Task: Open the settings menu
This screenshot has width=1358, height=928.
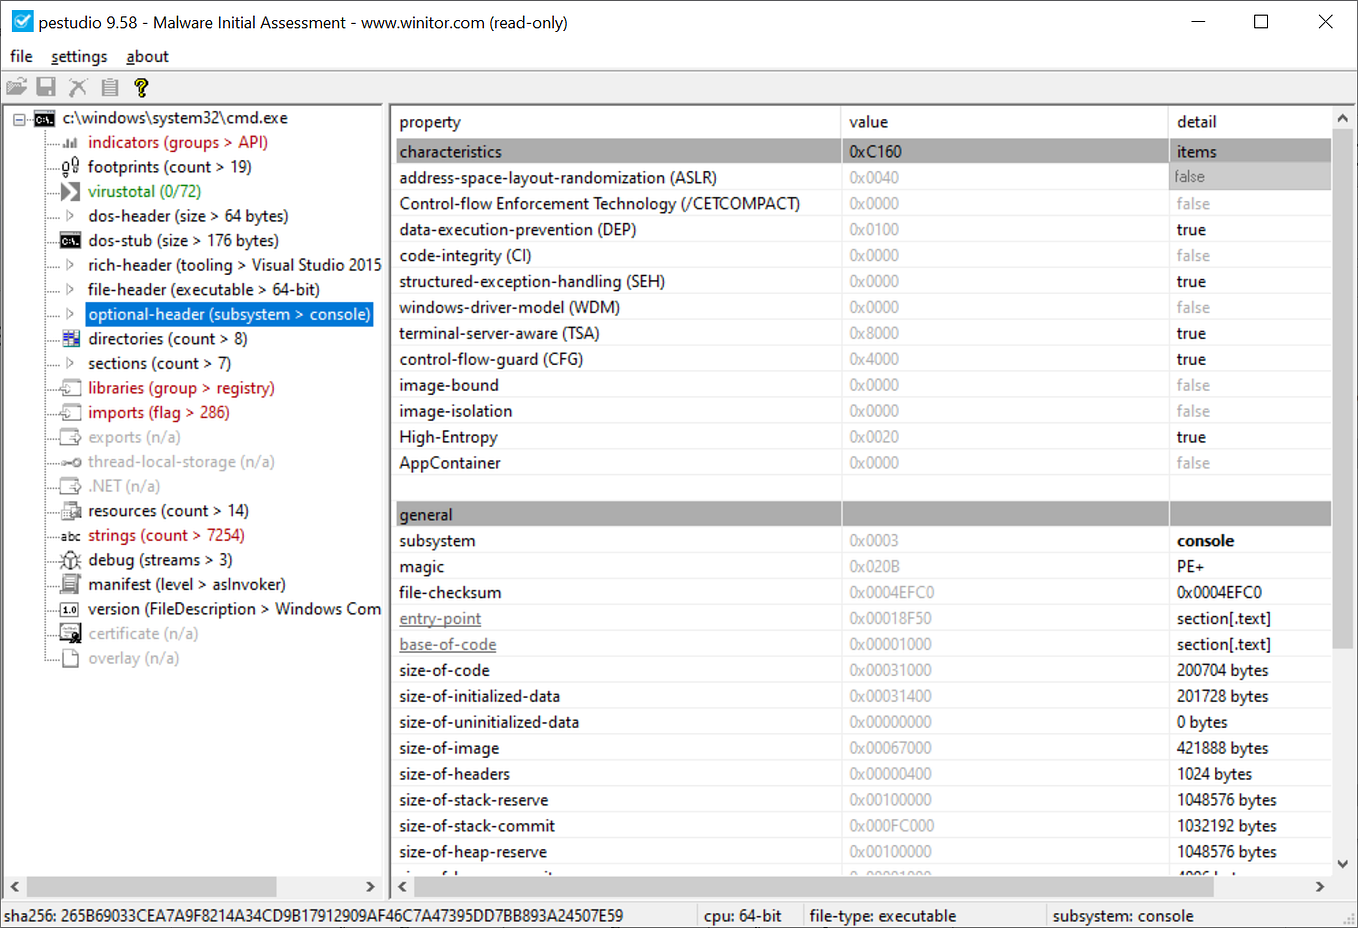Action: (x=79, y=56)
